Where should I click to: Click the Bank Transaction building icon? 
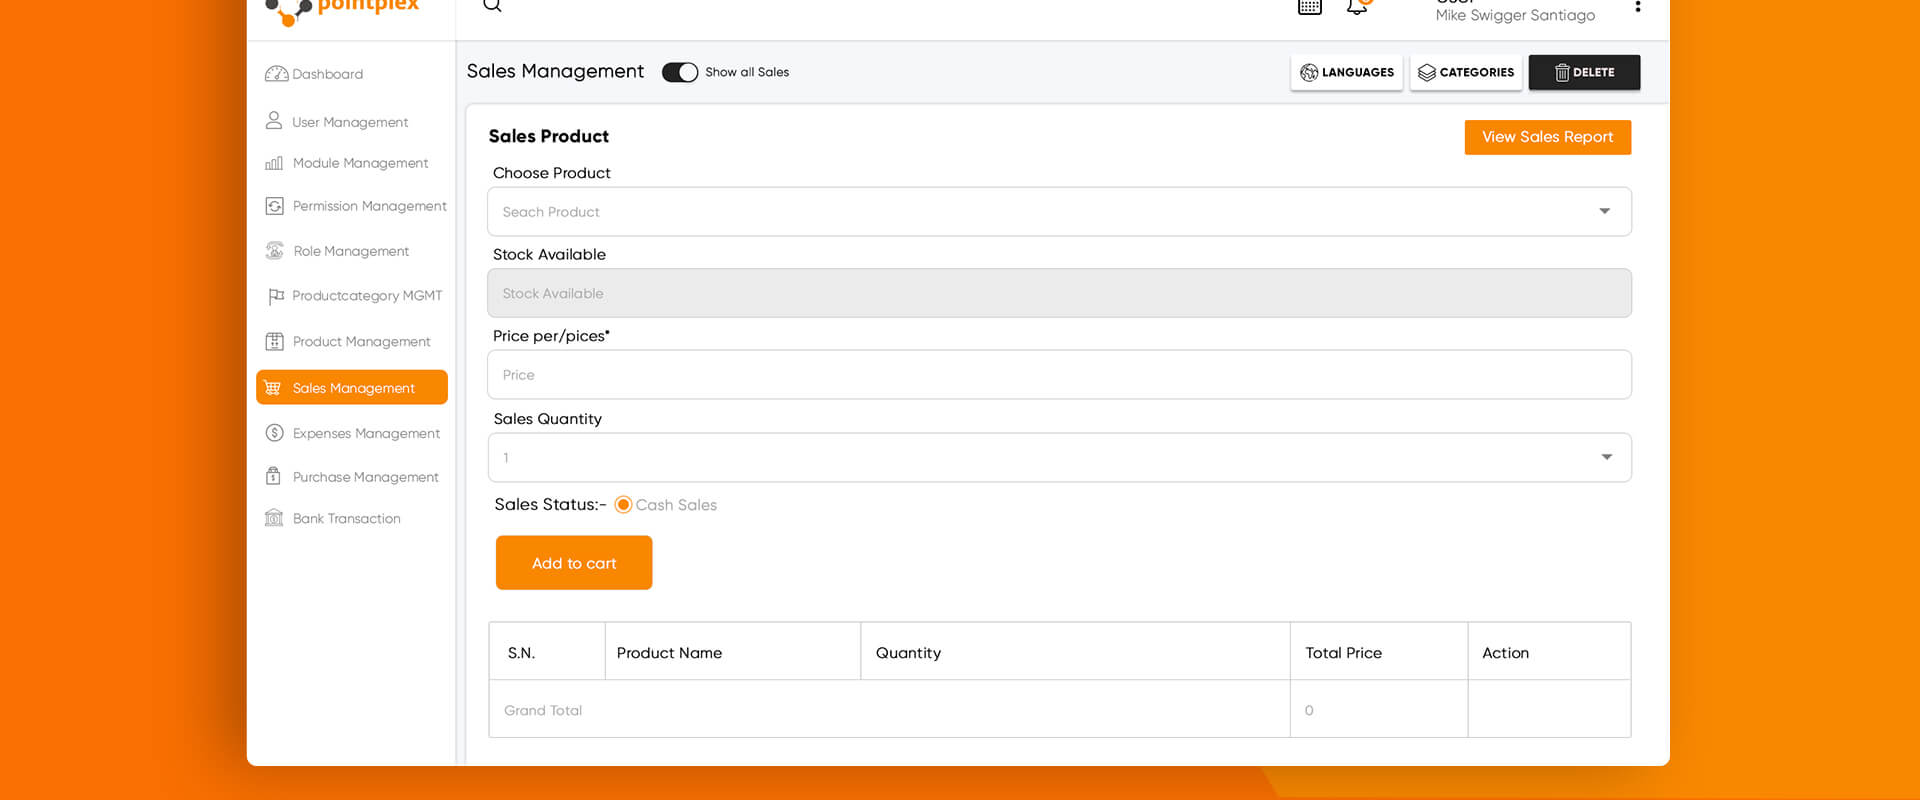274,518
